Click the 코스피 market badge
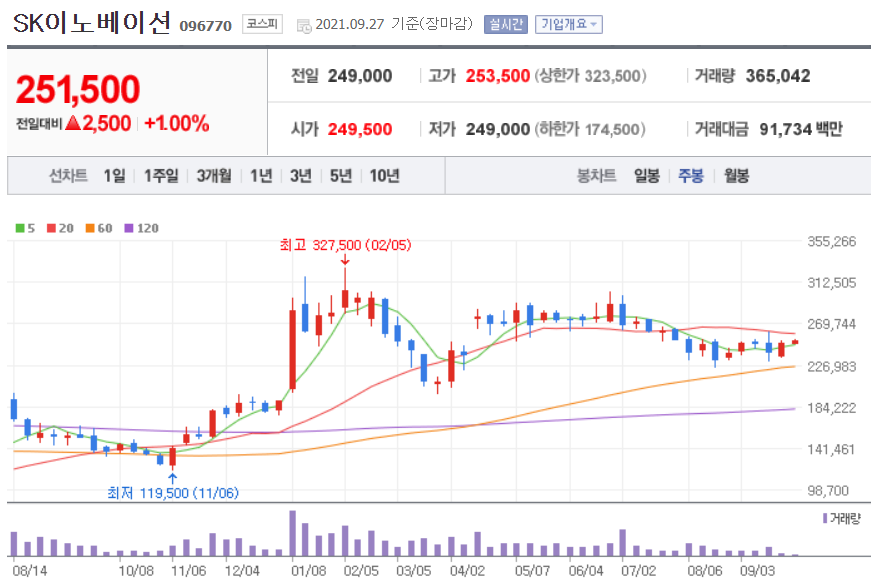 point(262,24)
